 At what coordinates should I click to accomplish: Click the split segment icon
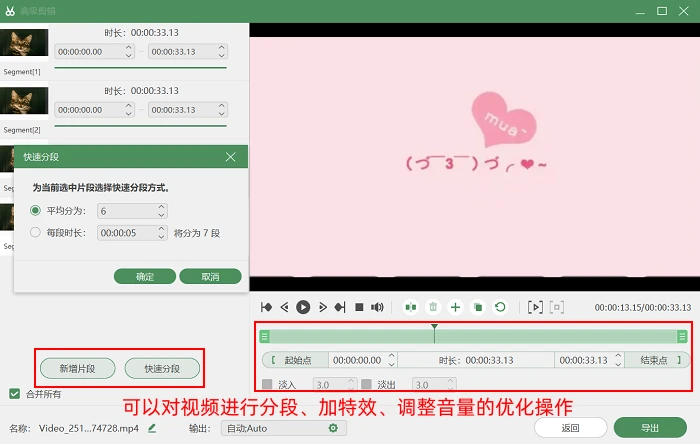411,307
